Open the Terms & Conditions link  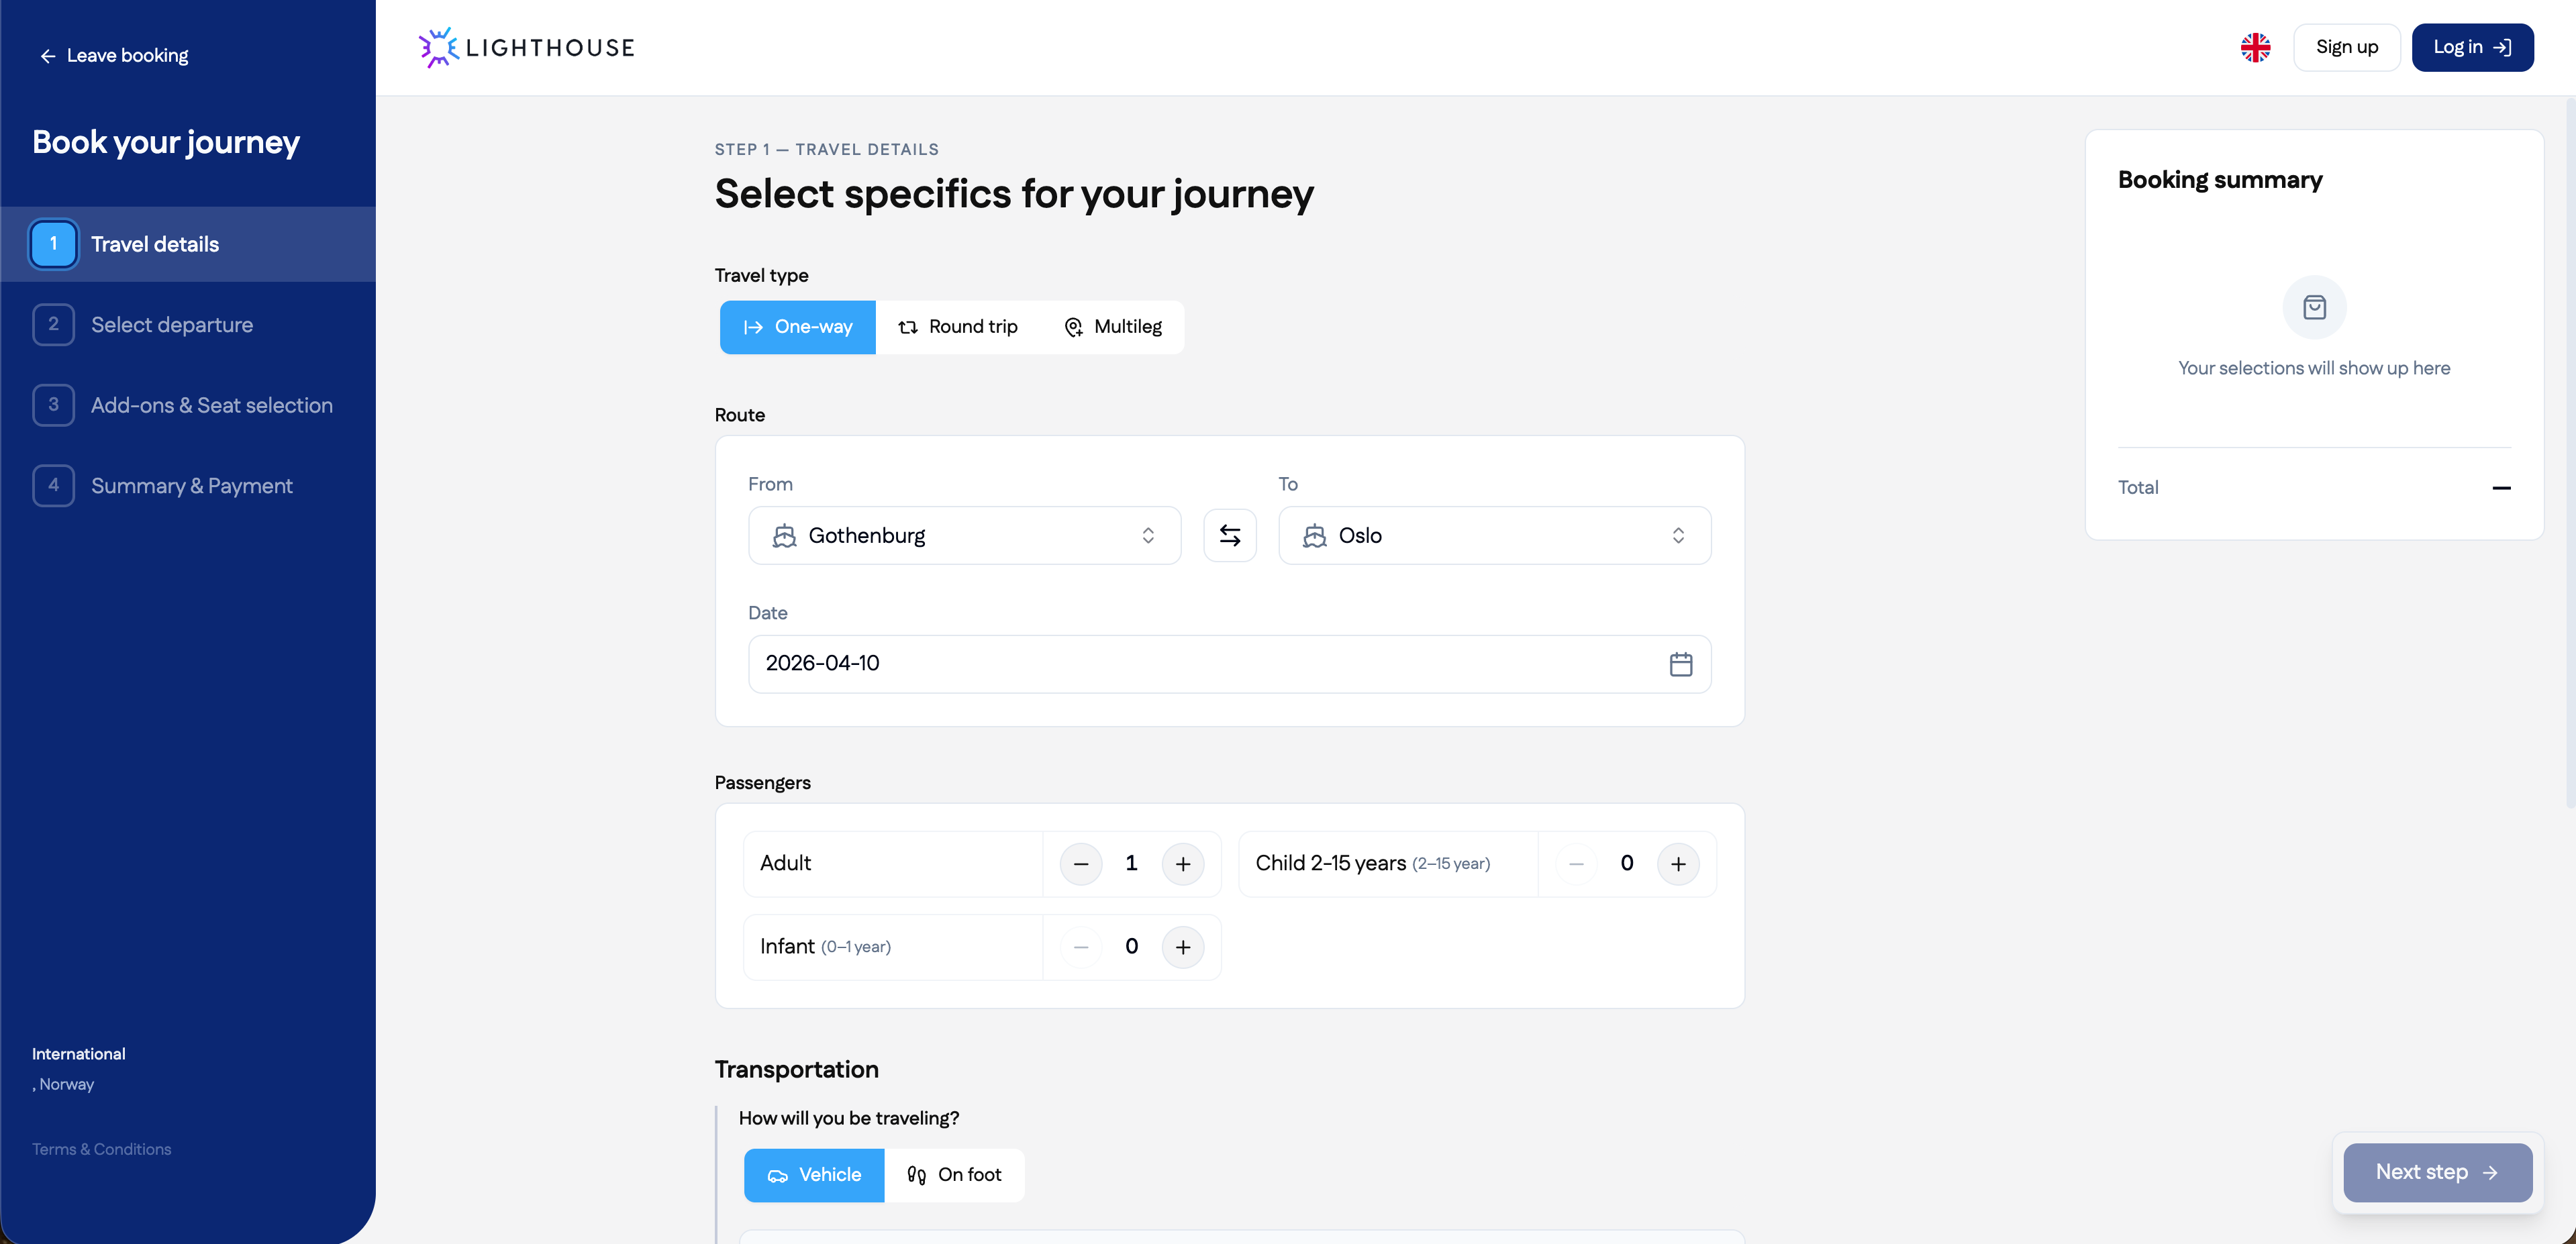(101, 1149)
